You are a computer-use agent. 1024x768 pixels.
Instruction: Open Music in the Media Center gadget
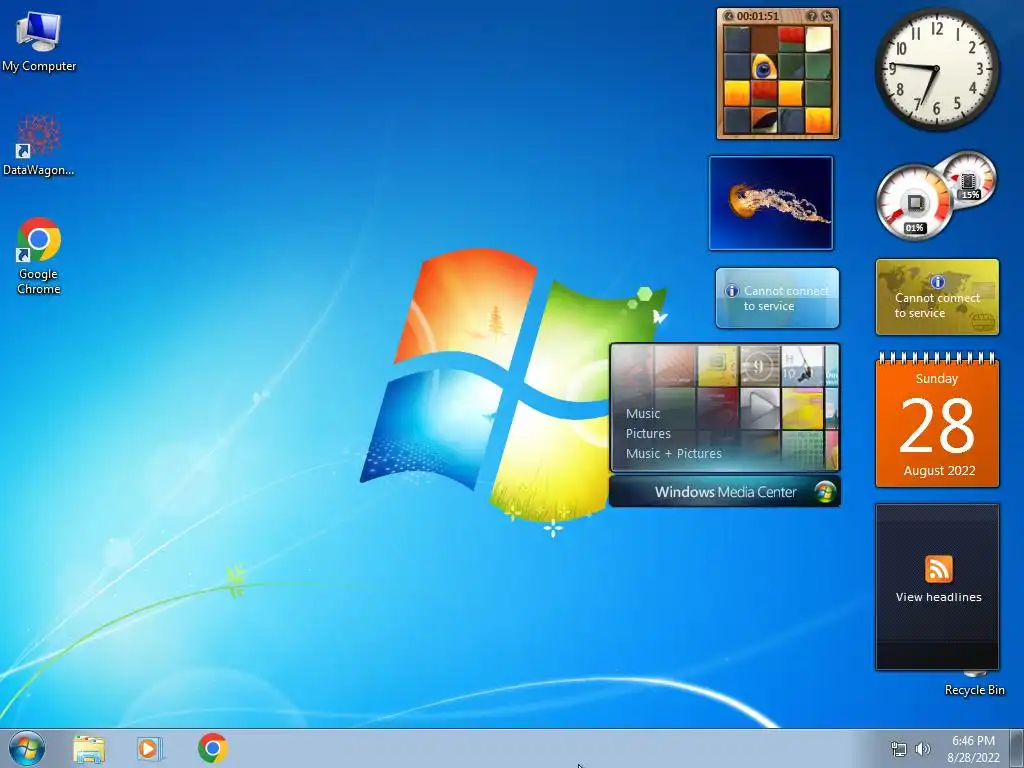click(x=643, y=414)
